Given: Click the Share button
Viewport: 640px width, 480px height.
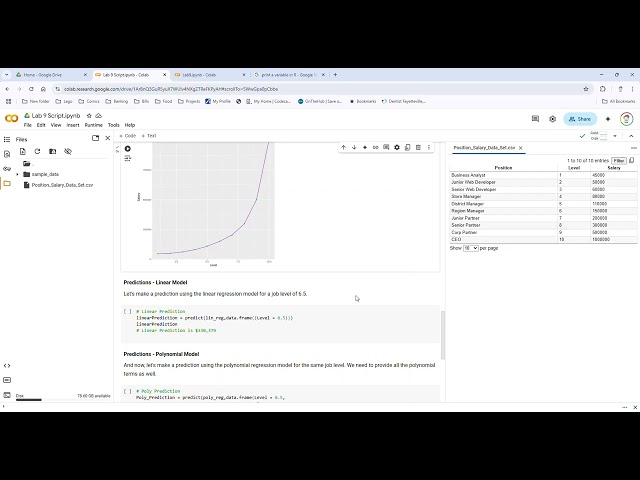Looking at the screenshot, I should [580, 119].
